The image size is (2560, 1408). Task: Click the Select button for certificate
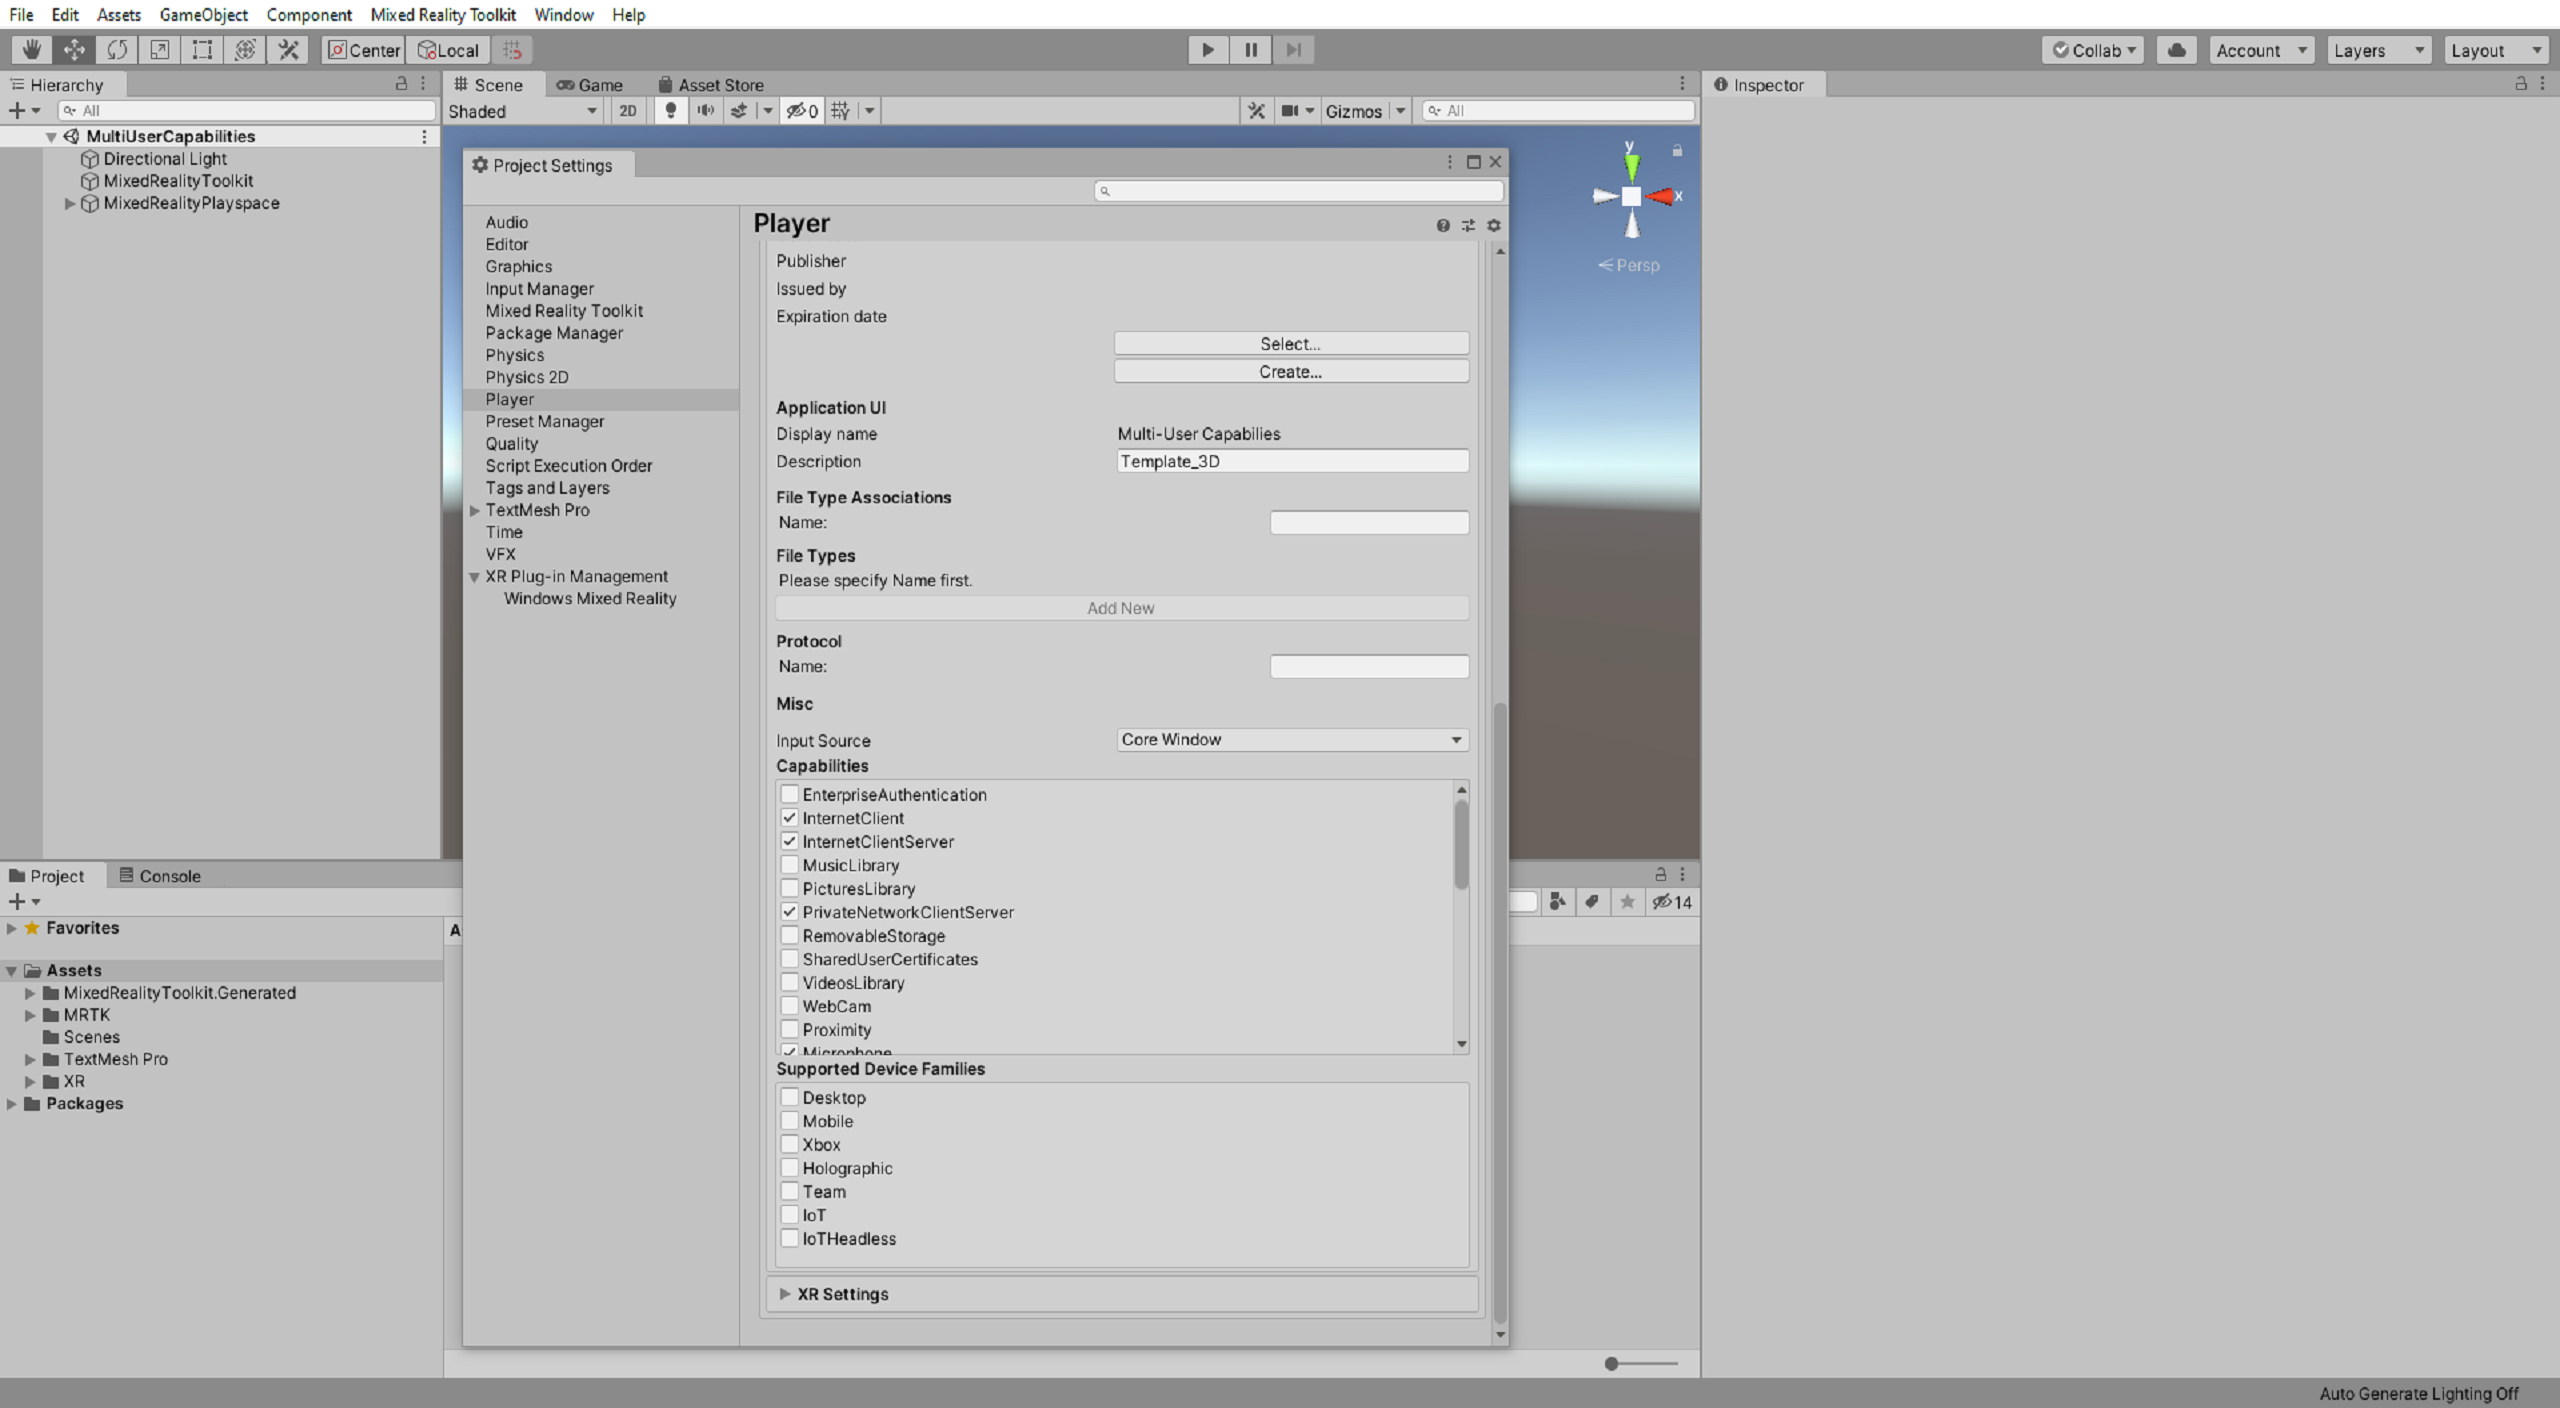click(1290, 343)
